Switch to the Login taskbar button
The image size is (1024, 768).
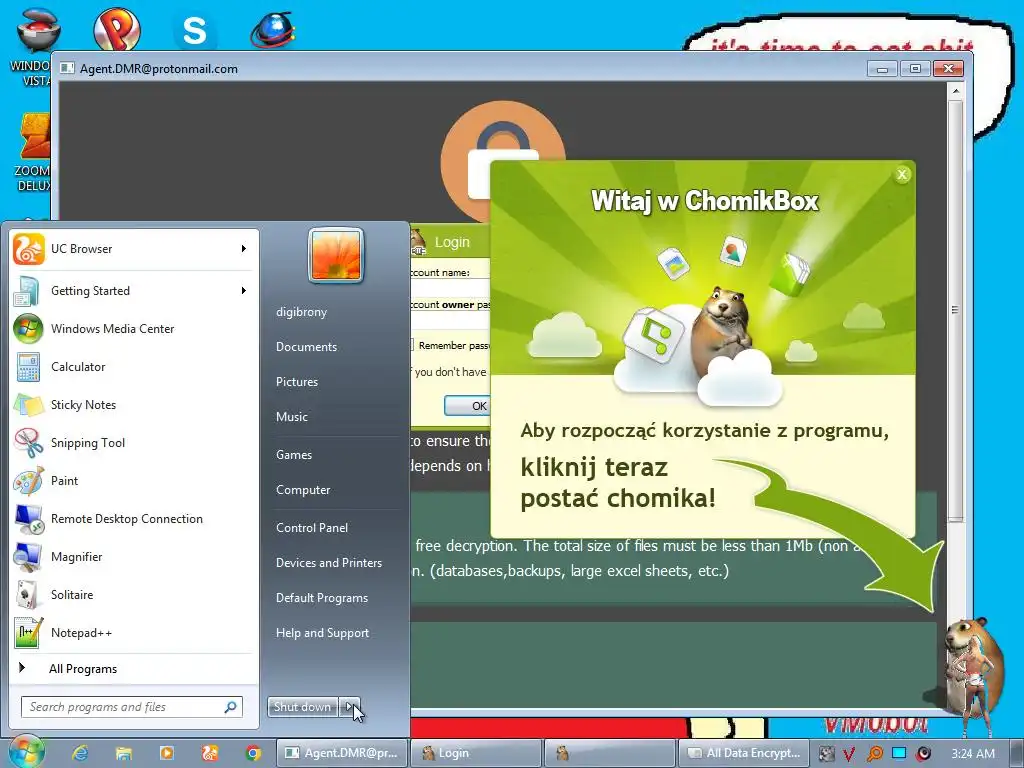tap(477, 753)
